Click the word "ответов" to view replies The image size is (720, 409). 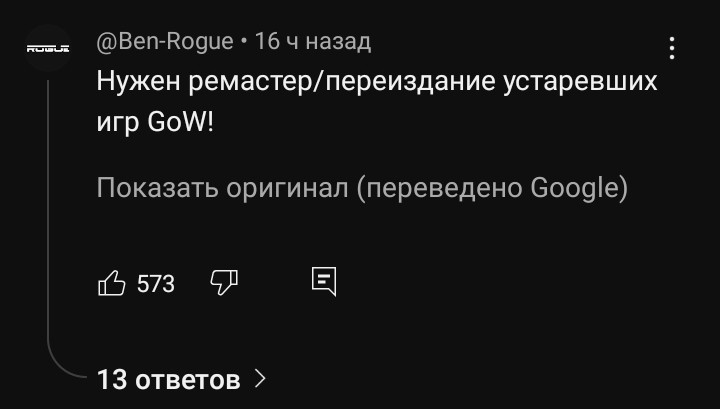pyautogui.click(x=188, y=381)
